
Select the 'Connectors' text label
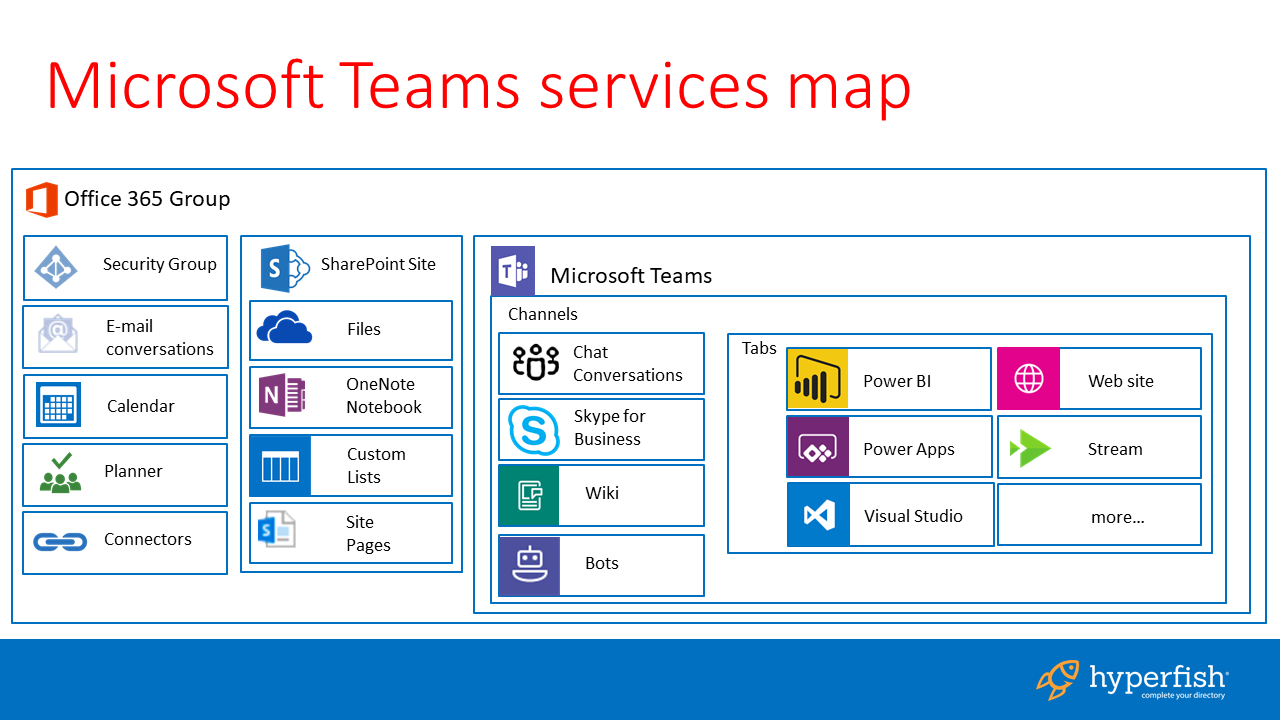tap(148, 539)
